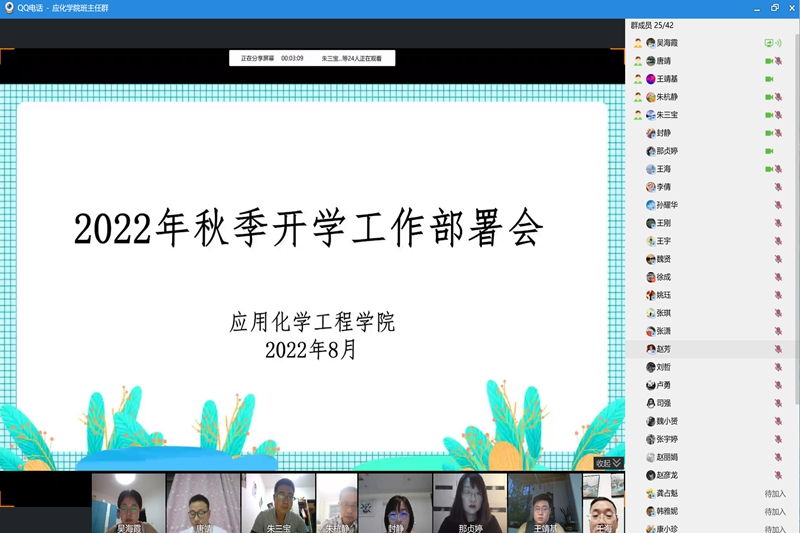Click the person icon left of 朱三宝

pos(637,115)
